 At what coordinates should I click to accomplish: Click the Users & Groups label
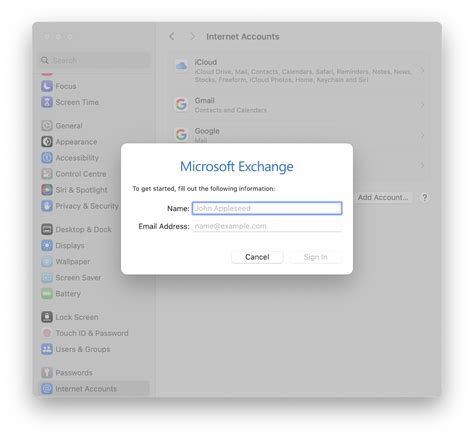83,349
